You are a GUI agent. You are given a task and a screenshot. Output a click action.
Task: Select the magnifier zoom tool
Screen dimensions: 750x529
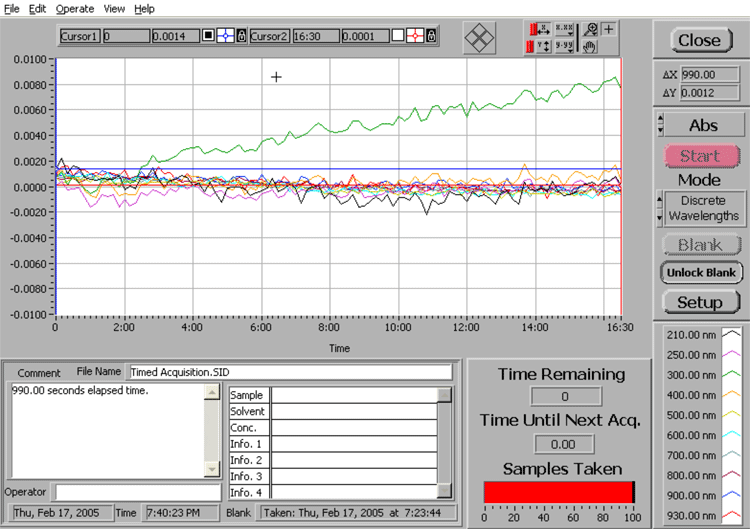(x=591, y=29)
